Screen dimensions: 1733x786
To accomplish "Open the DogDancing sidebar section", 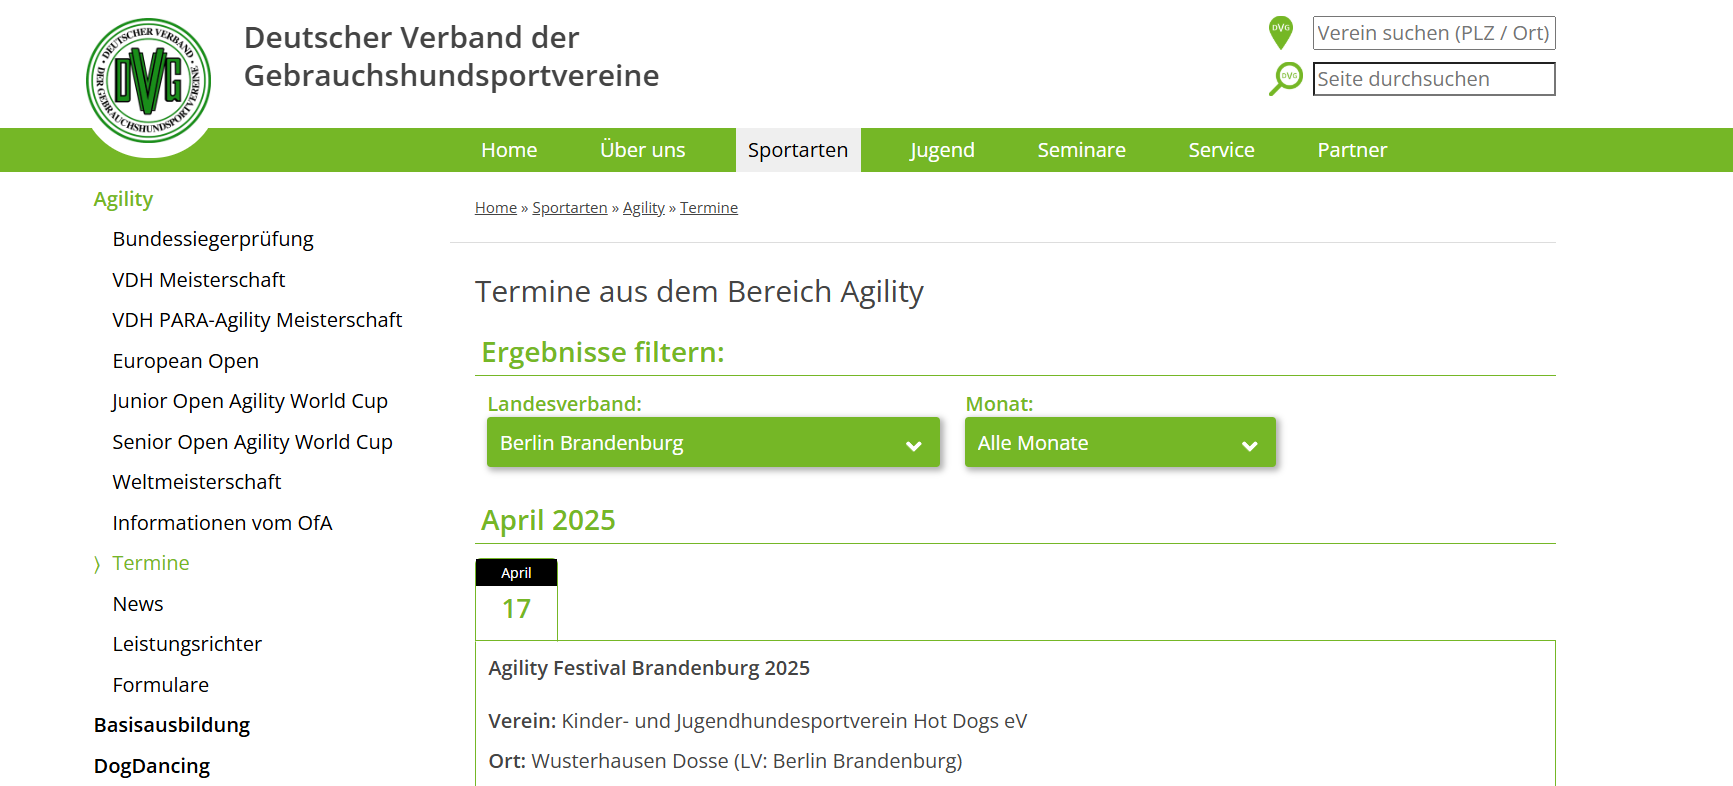I will click(x=152, y=766).
